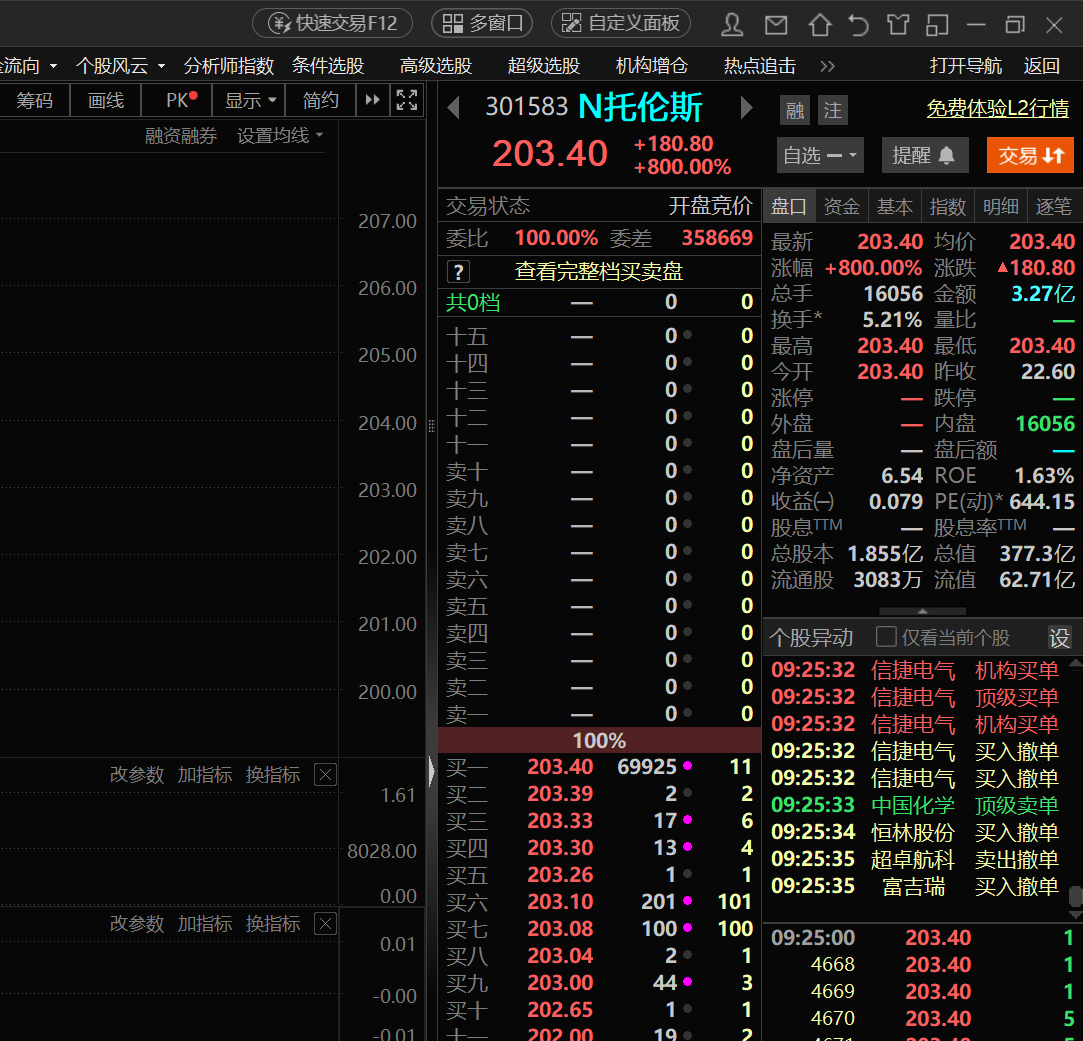1083x1041 pixels.
Task: Open 免费体验L2行情 link
Action: click(997, 108)
